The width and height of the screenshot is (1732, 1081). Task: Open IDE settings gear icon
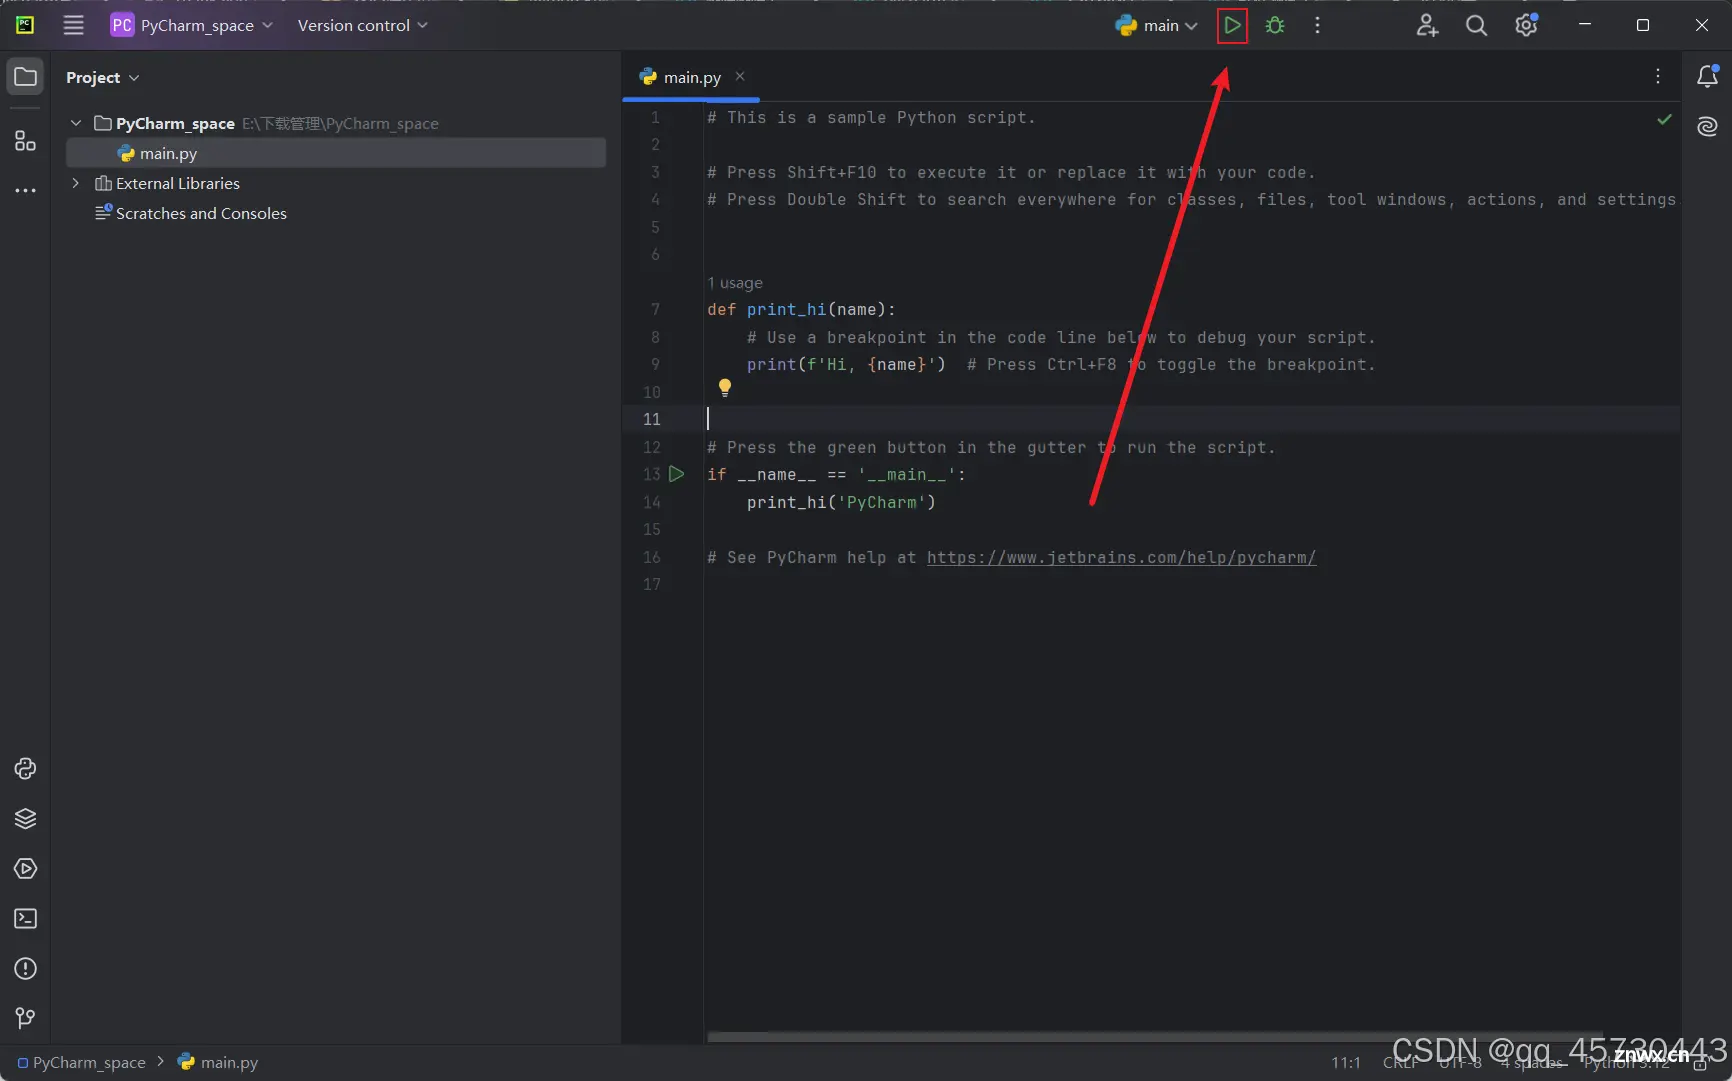(1526, 25)
